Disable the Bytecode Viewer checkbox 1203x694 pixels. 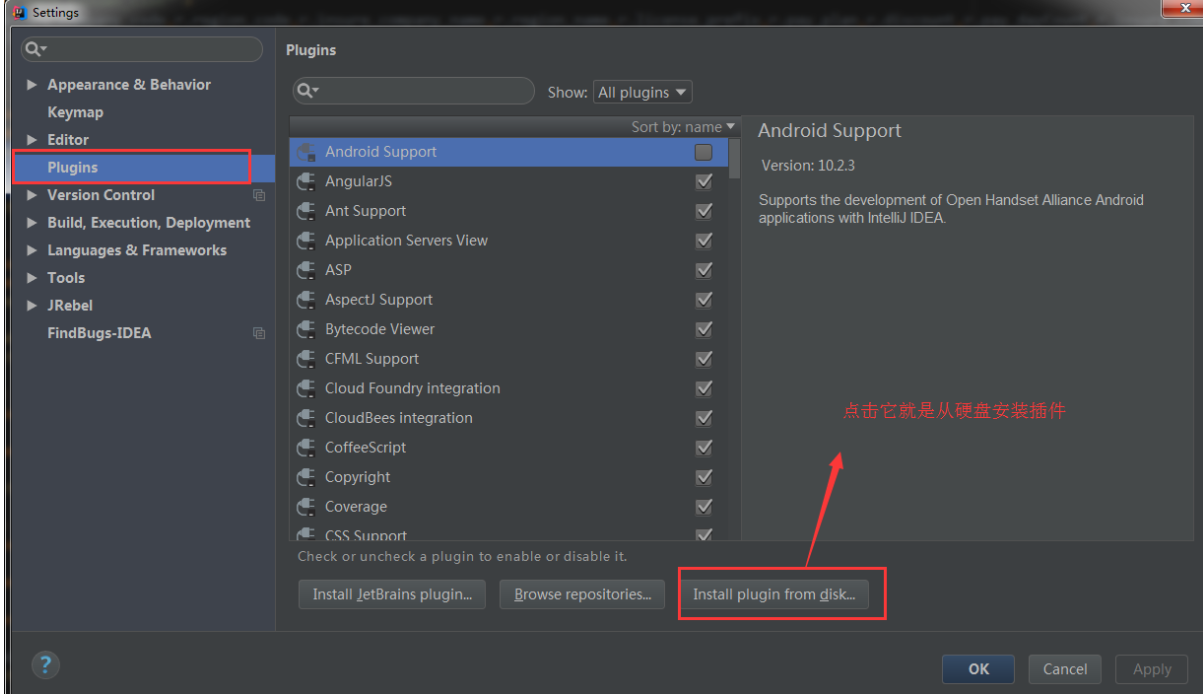pos(704,329)
